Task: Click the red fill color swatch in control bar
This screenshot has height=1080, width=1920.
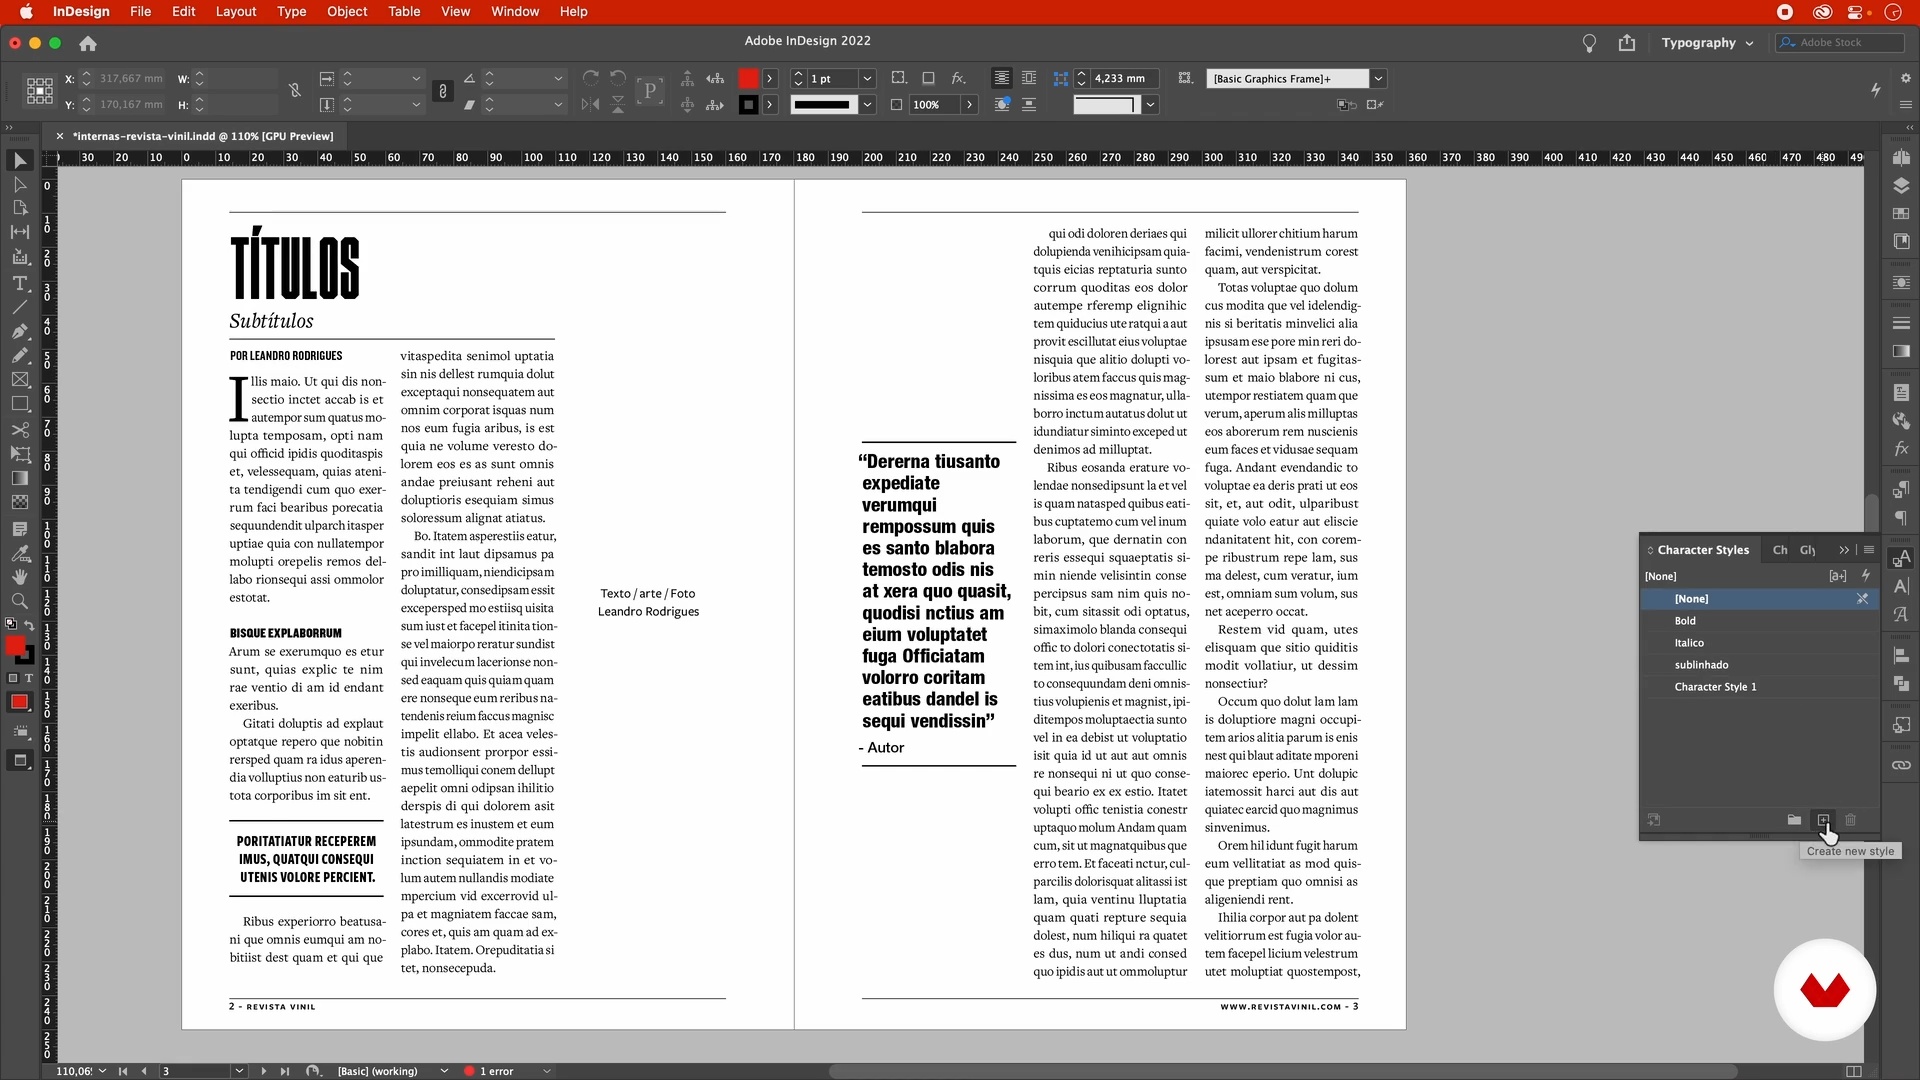Action: pyautogui.click(x=748, y=78)
